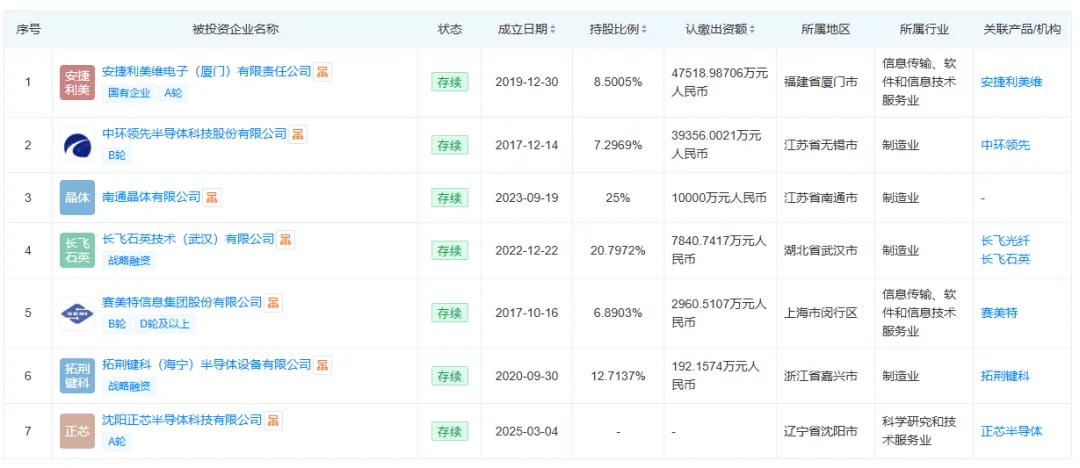The width and height of the screenshot is (1080, 468).
Task: Open equity chart icon beside 赛美特信息集团
Action: tap(273, 302)
